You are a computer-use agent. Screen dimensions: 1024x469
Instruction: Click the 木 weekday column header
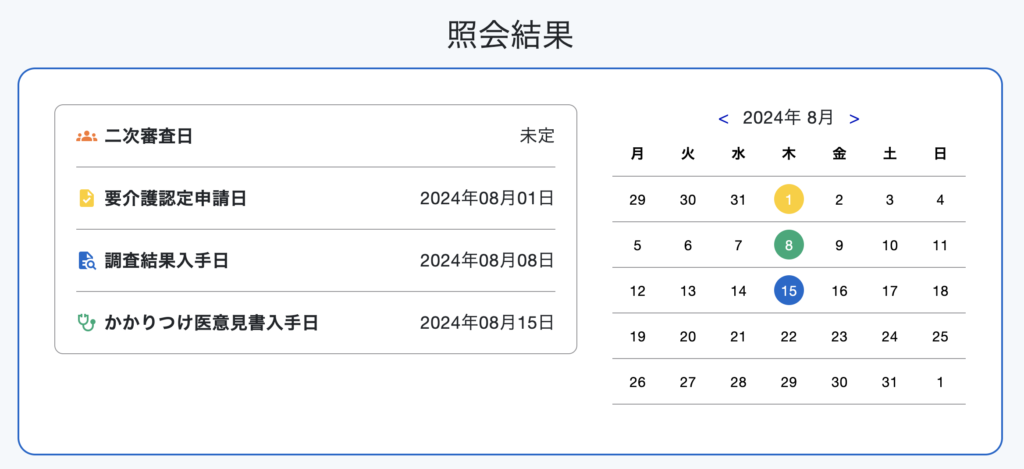click(789, 155)
